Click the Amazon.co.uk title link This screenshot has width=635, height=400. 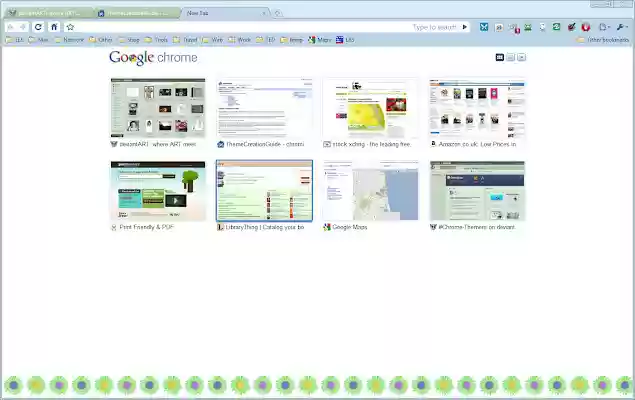[x=473, y=144]
